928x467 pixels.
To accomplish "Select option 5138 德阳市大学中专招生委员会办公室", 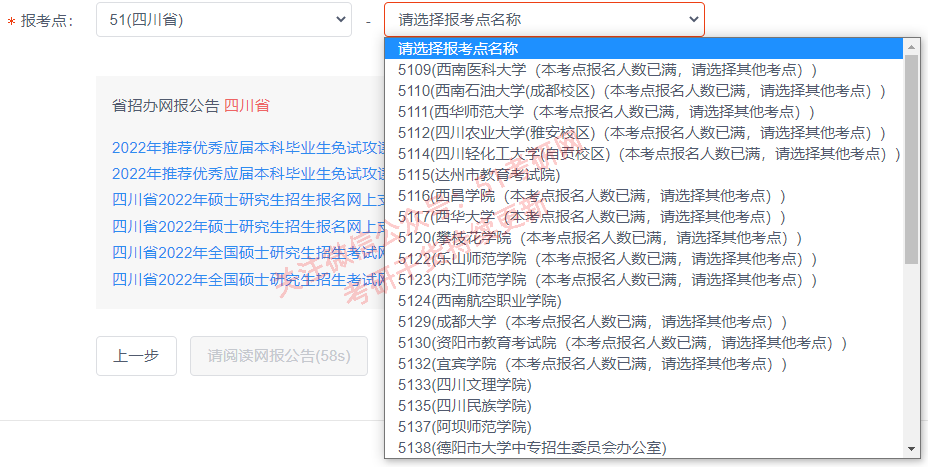I will (x=644, y=448).
